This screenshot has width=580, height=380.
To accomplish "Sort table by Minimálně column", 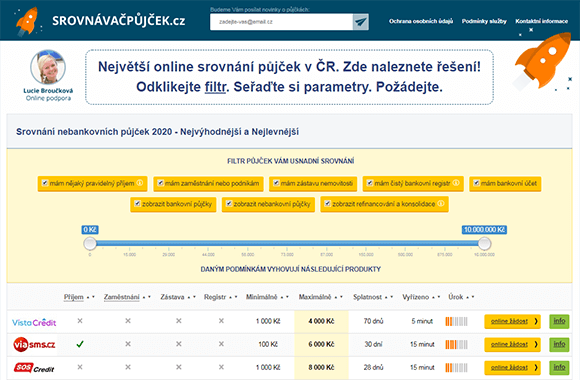I will click(262, 297).
